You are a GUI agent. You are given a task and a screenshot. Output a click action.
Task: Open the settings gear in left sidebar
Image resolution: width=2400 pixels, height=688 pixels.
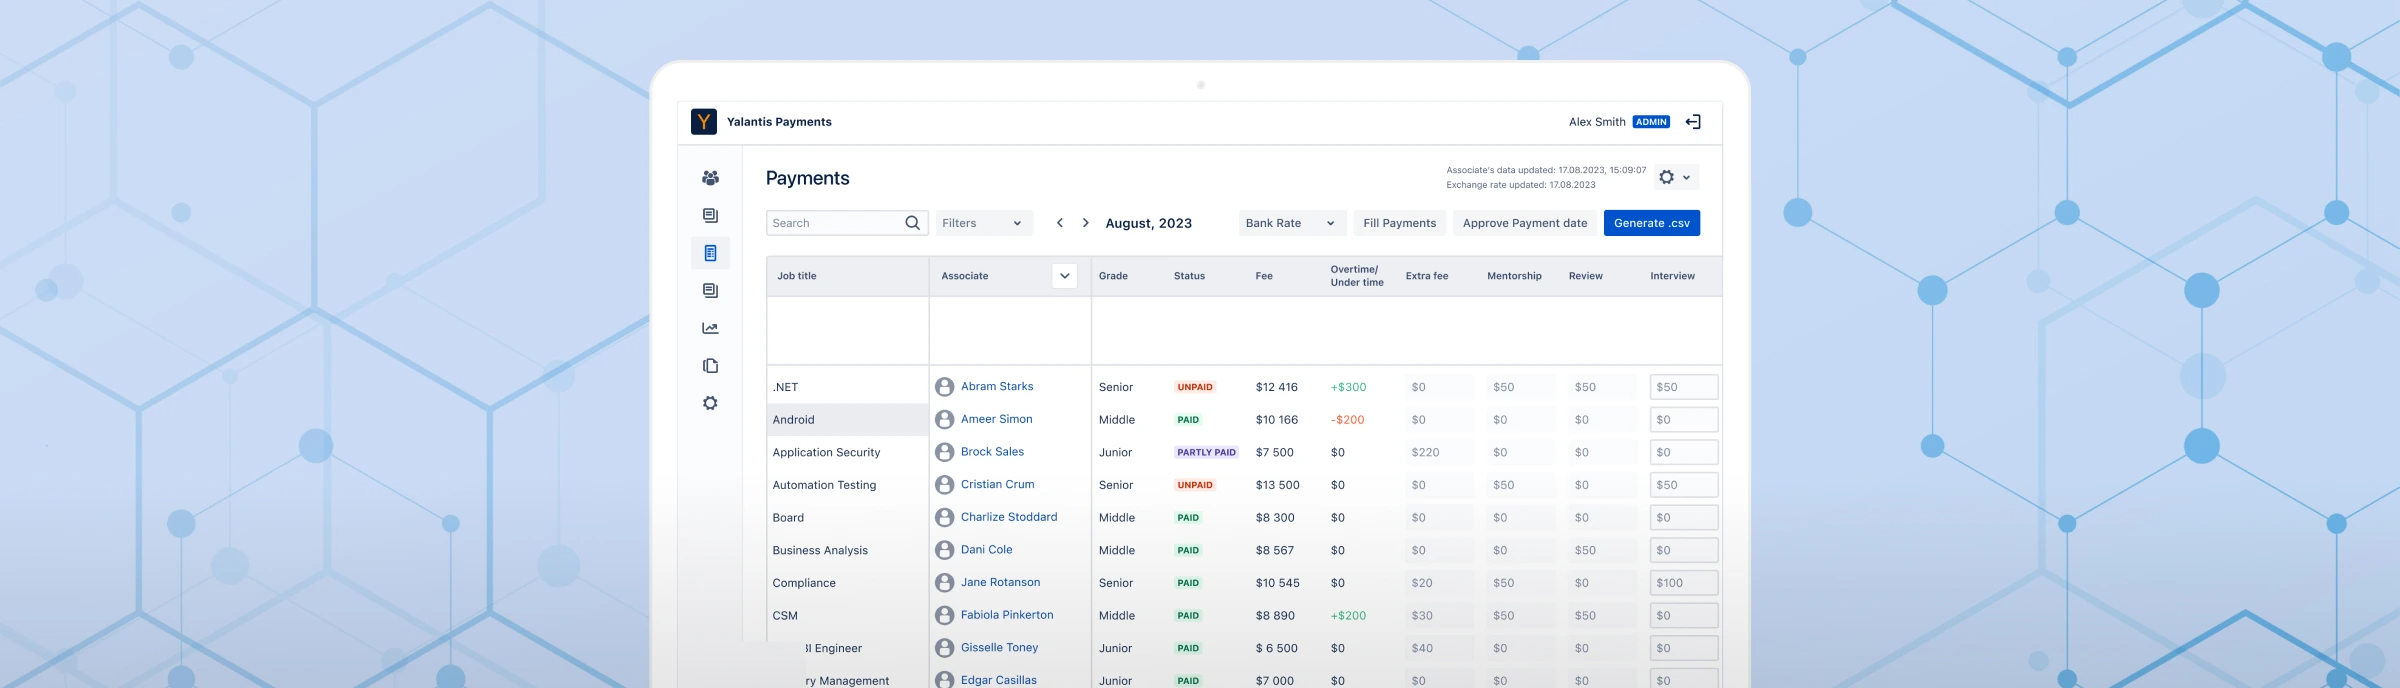pyautogui.click(x=710, y=403)
